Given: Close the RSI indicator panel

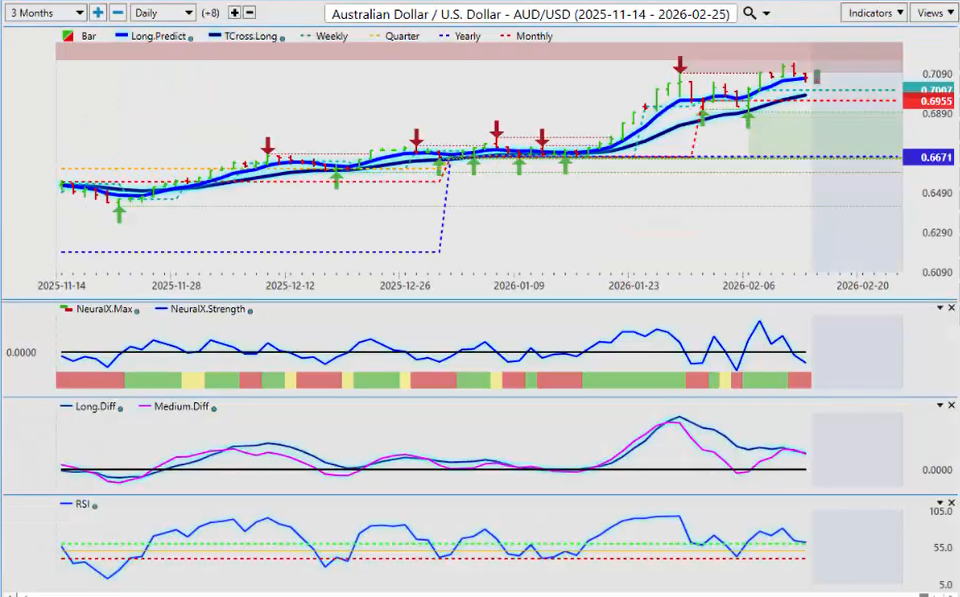Looking at the screenshot, I should click(x=951, y=501).
